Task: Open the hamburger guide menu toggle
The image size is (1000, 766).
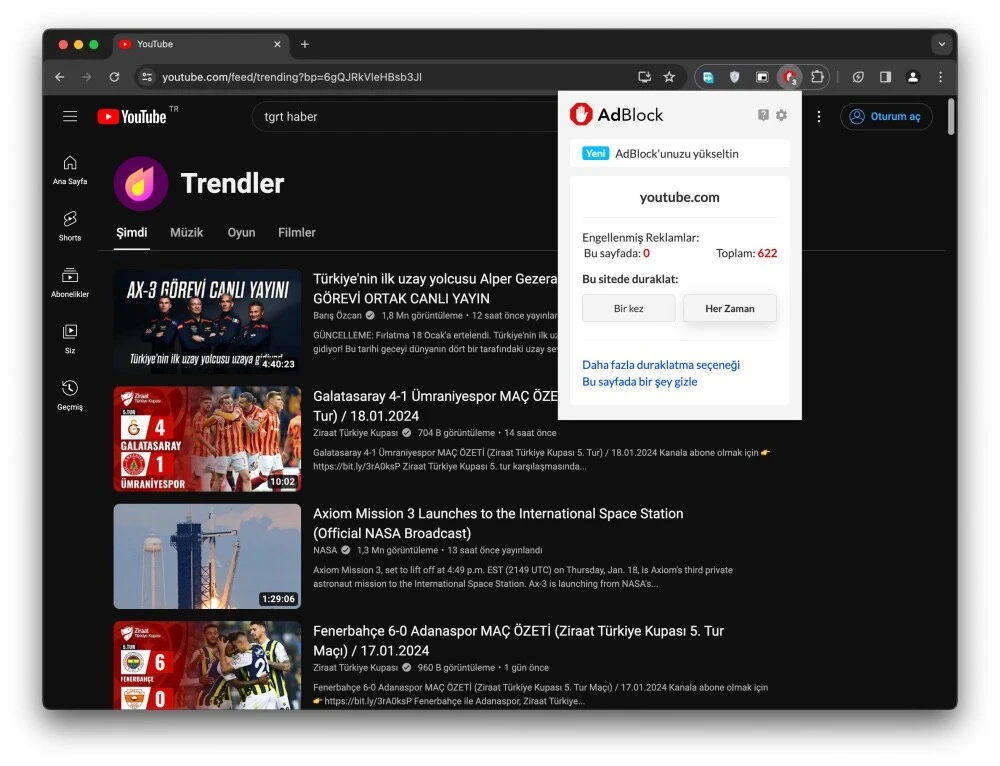Action: click(70, 116)
